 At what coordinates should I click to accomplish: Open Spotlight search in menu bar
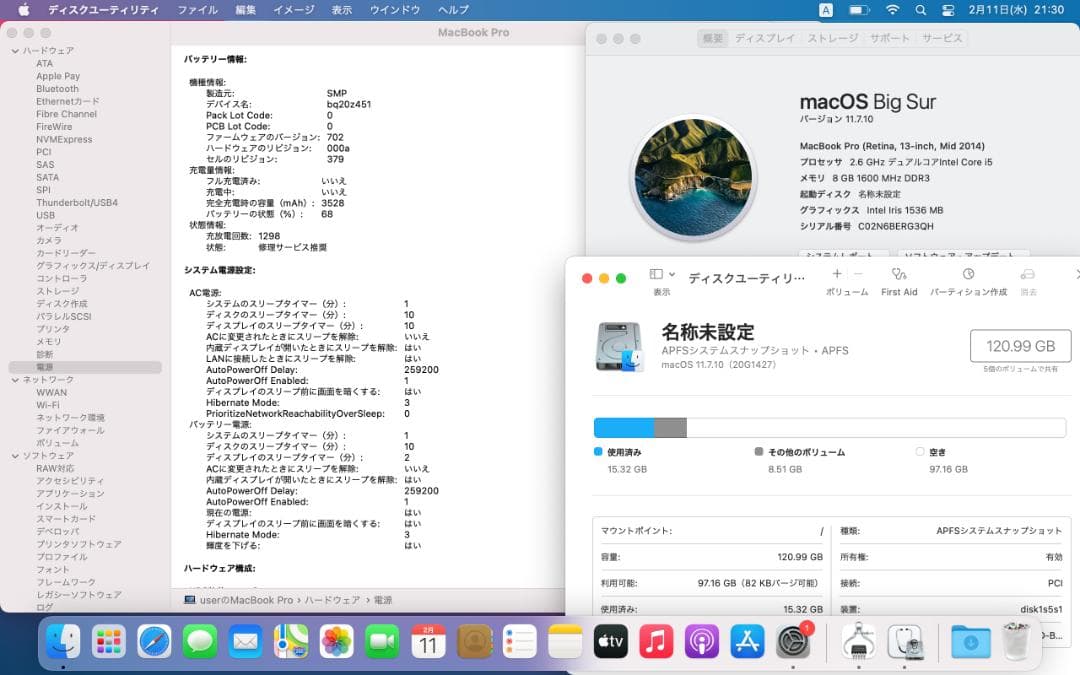[x=921, y=10]
